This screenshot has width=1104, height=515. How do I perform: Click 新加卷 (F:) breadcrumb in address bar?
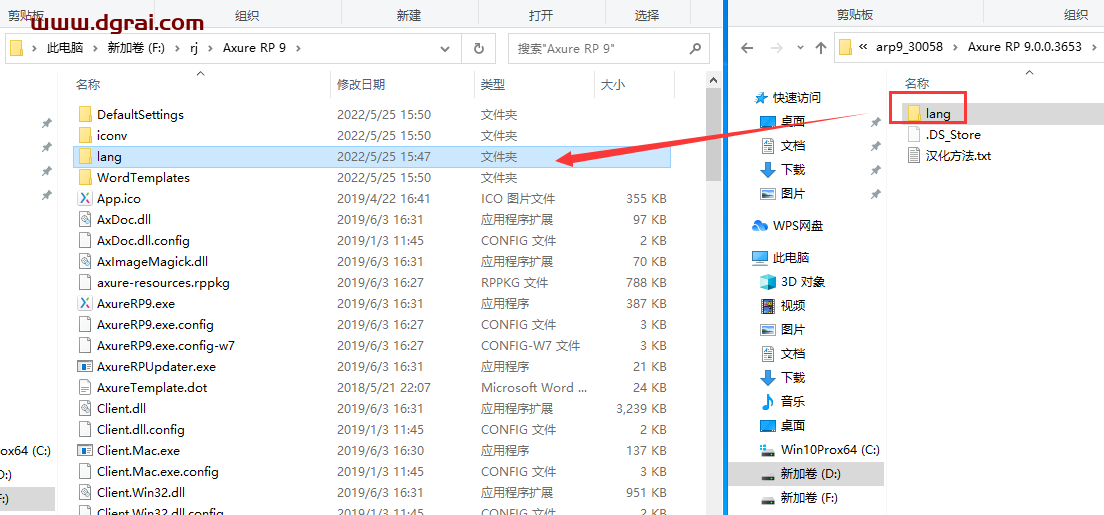136,48
